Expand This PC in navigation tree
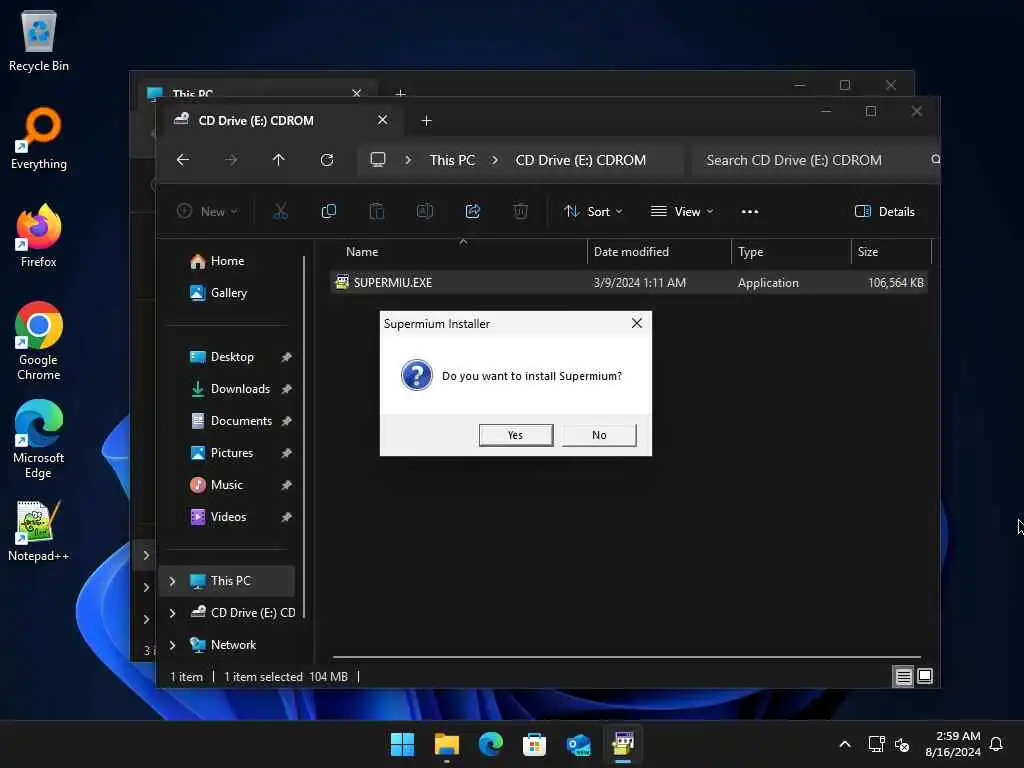The width and height of the screenshot is (1024, 768). coord(172,581)
